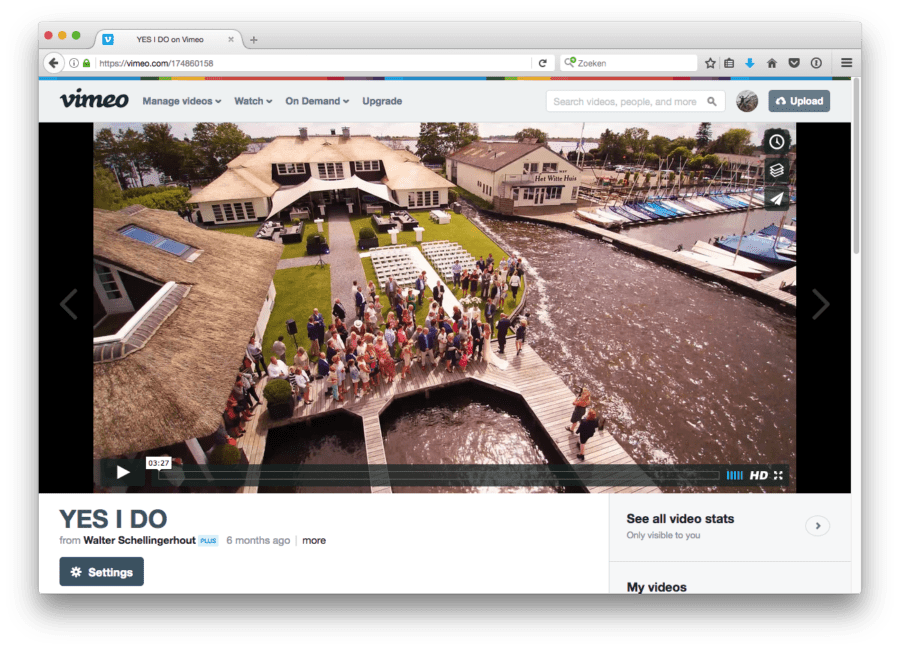
Task: Open See all video stats
Action: pyautogui.click(x=680, y=519)
